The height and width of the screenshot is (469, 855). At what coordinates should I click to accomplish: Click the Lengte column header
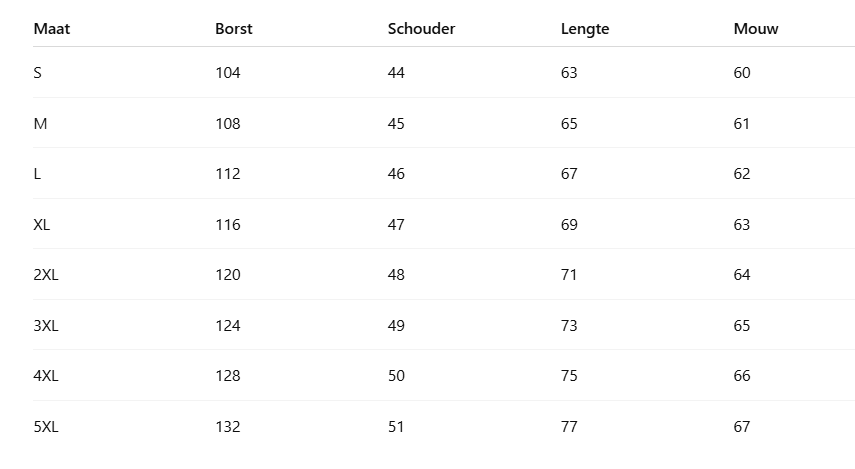point(585,29)
